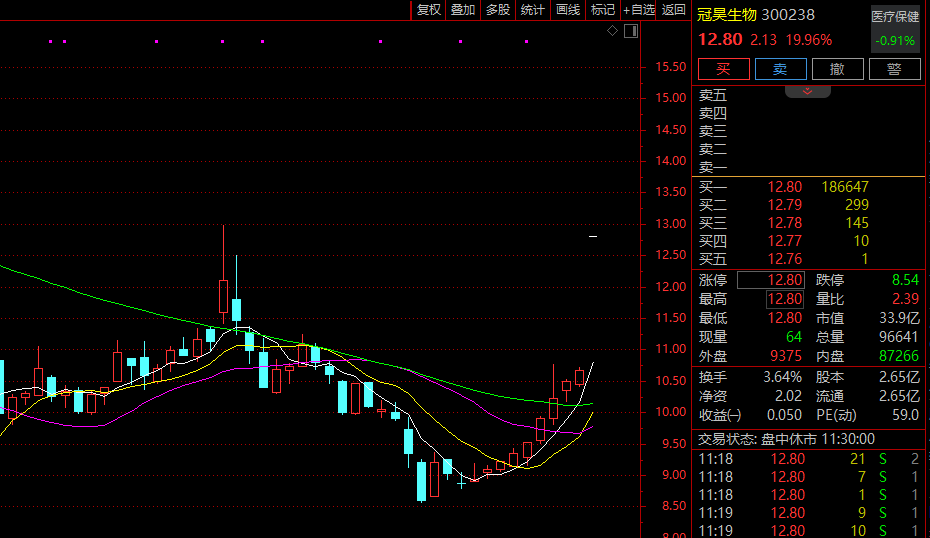Select the 买一 bid price 12.80
The height and width of the screenshot is (538, 930).
(784, 187)
